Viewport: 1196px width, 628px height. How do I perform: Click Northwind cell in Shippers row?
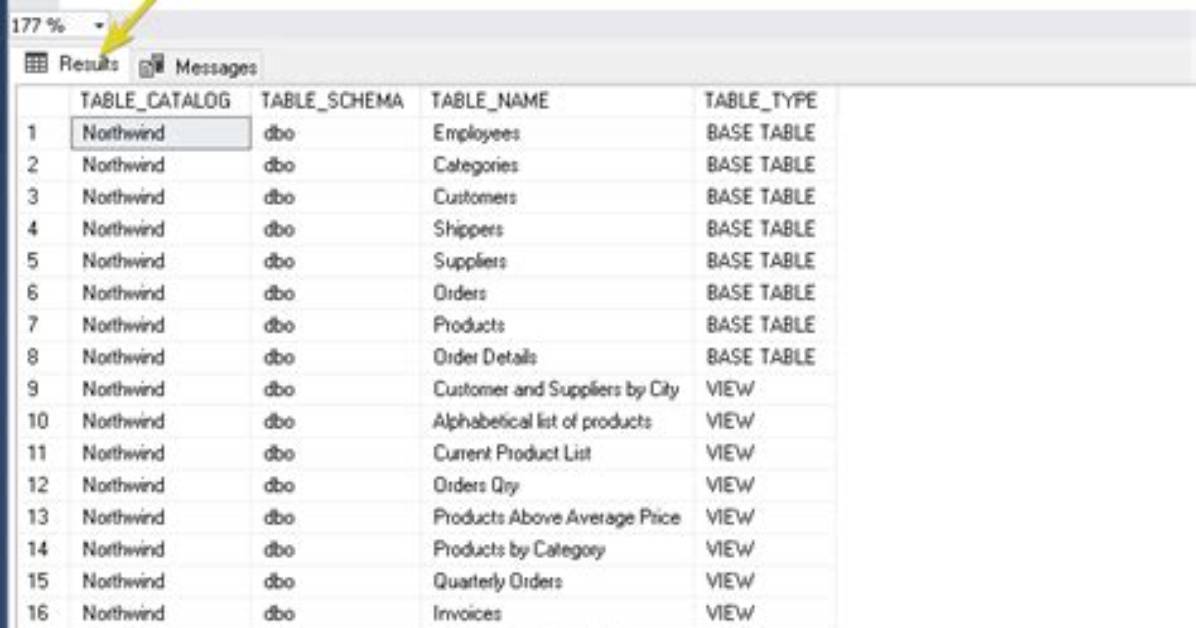(160, 229)
